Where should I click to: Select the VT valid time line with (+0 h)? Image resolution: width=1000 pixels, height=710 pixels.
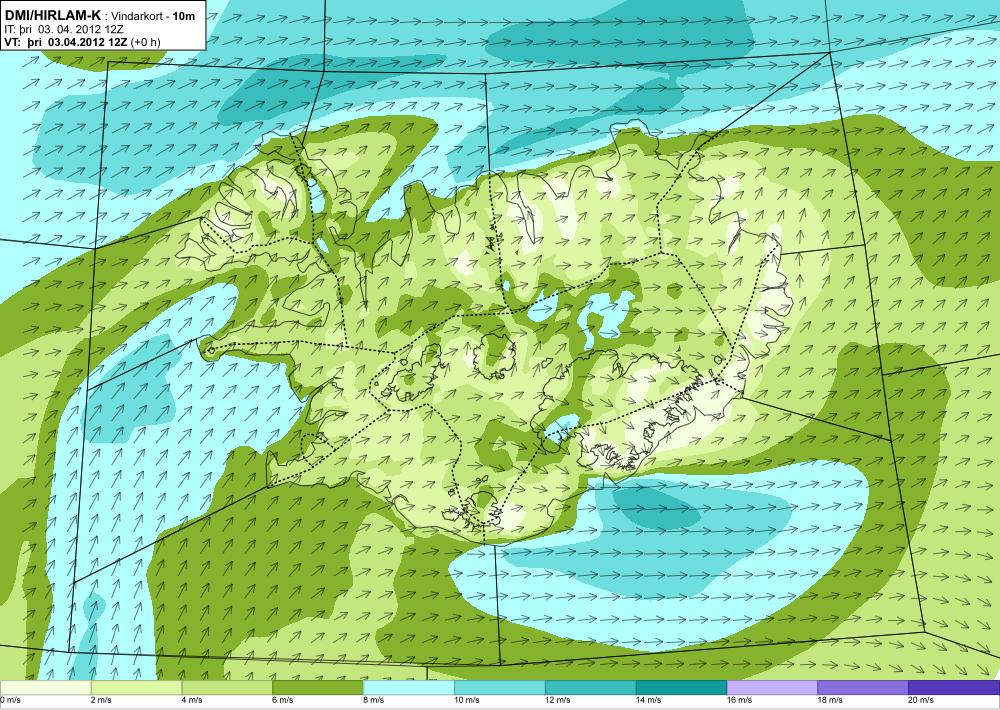(82, 42)
